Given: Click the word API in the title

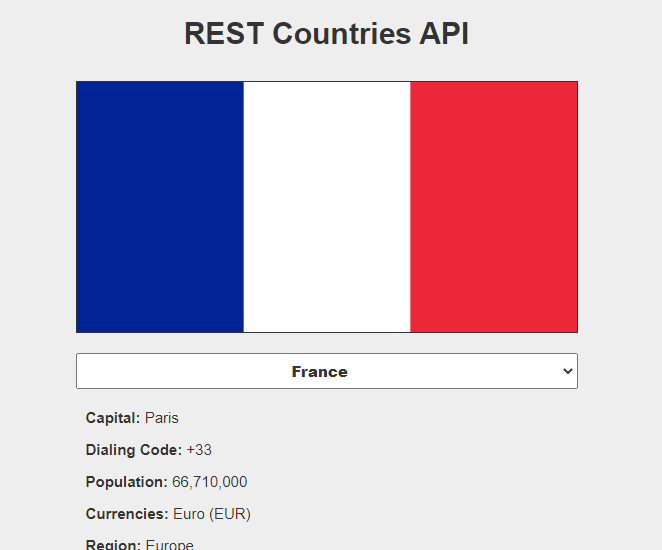Looking at the screenshot, I should 444,33.
